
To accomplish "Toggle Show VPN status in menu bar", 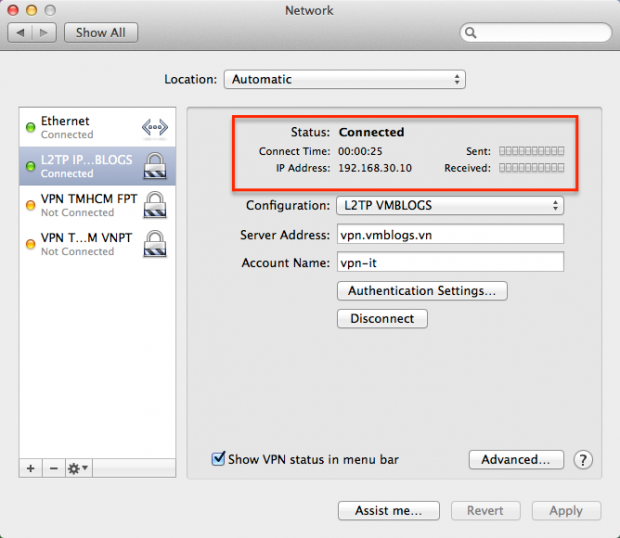I will pyautogui.click(x=218, y=459).
